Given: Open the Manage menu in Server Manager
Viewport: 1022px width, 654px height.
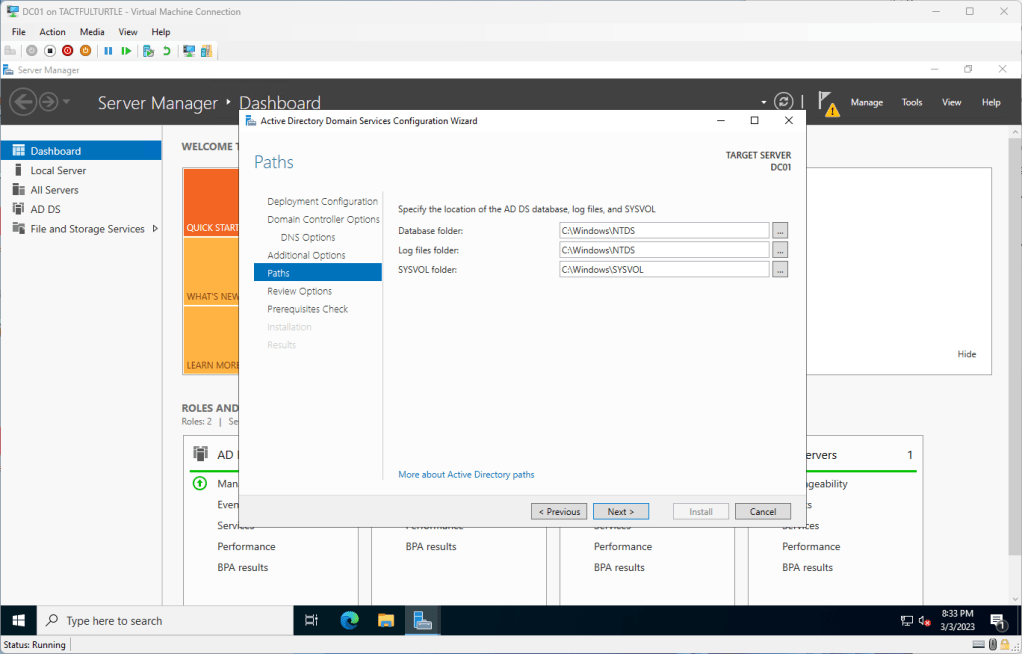Looking at the screenshot, I should click(866, 102).
